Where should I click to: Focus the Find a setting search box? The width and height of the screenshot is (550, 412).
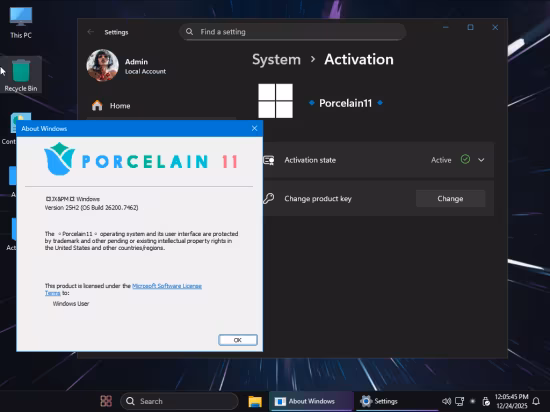pyautogui.click(x=293, y=32)
